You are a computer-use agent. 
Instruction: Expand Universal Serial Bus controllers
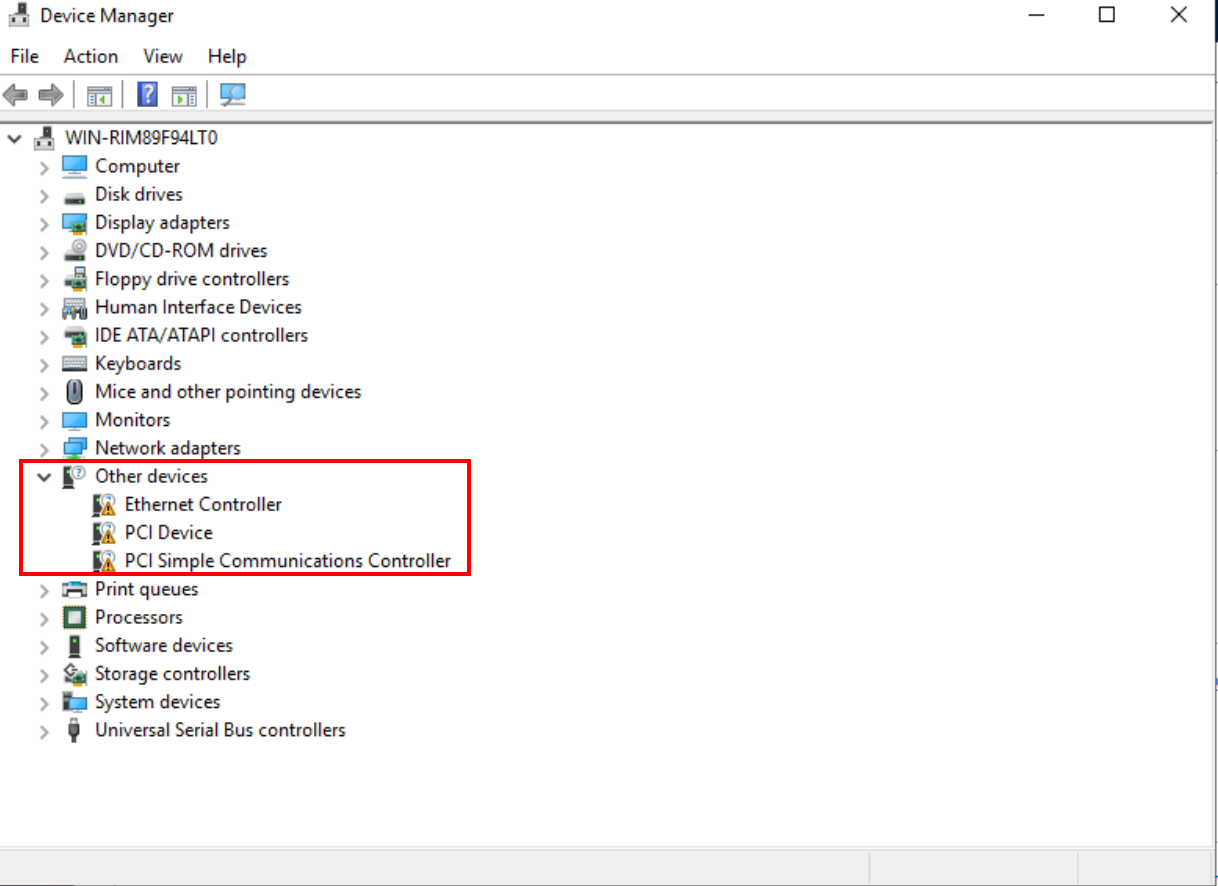[44, 731]
